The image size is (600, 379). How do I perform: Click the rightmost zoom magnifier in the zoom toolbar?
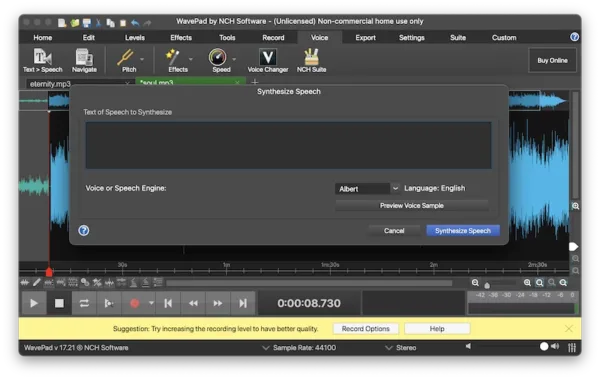click(563, 283)
